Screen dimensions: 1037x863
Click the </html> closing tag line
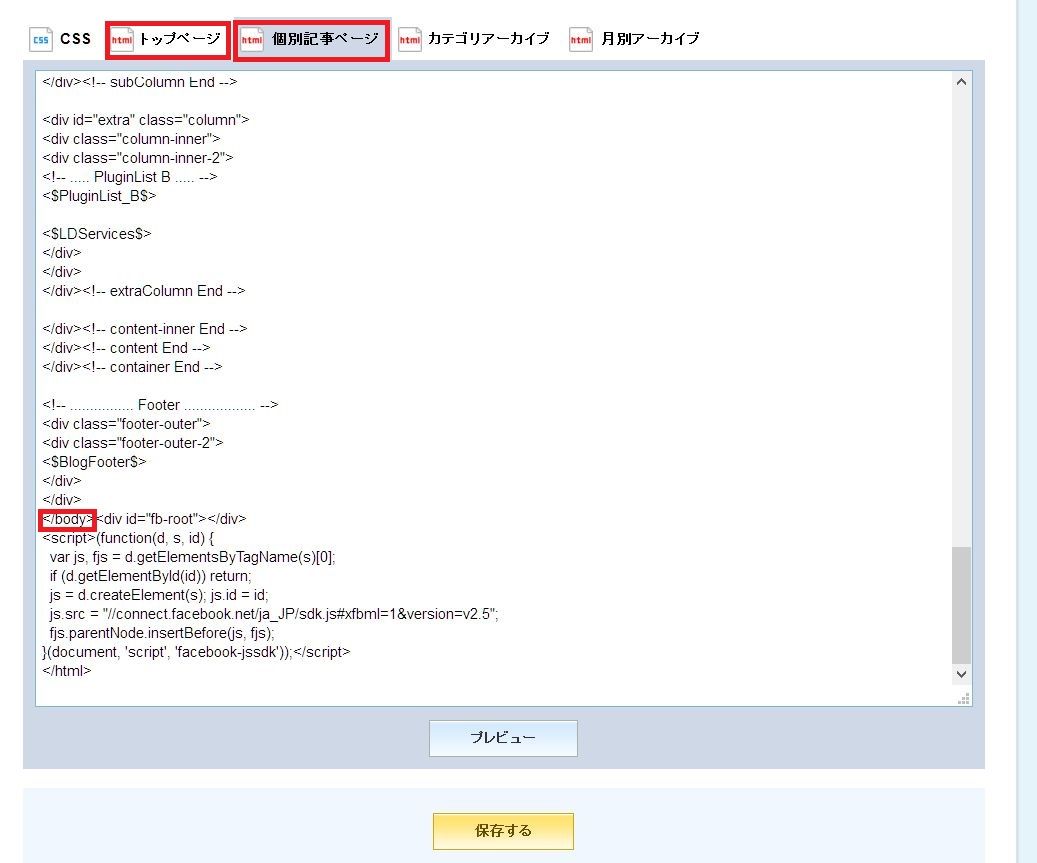67,671
